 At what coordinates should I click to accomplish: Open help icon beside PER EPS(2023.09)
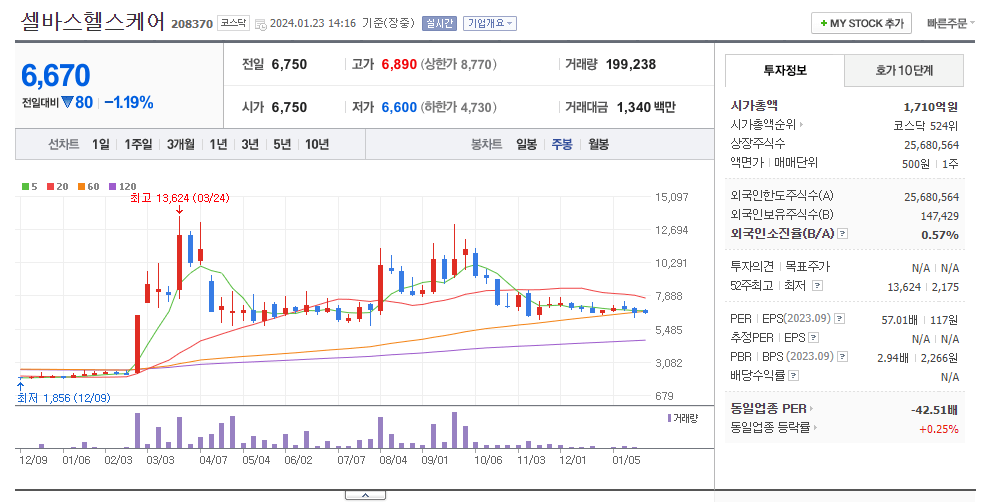(840, 319)
